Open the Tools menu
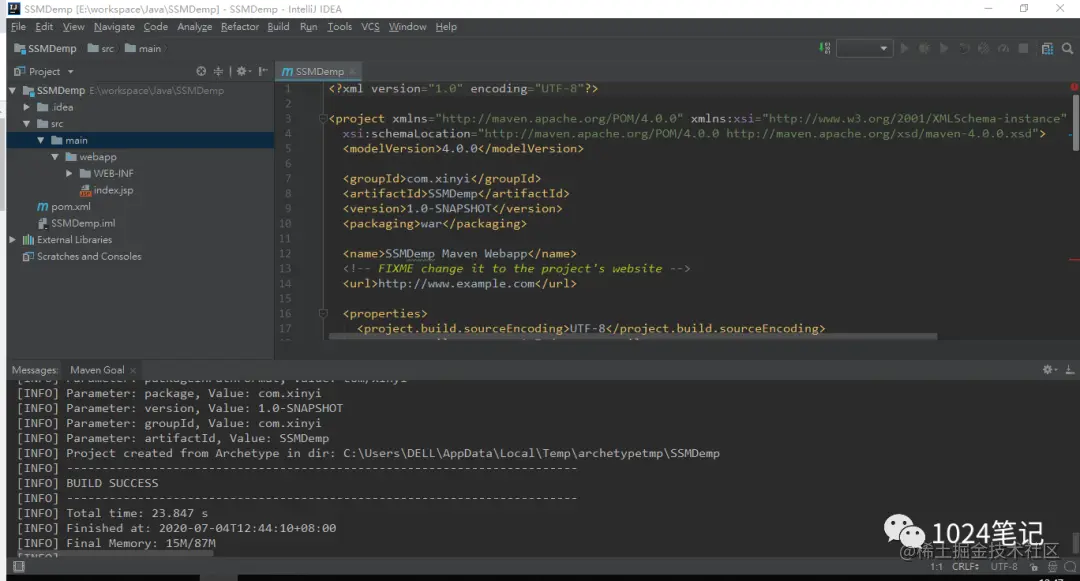Screen dimensions: 1080x581 (x=340, y=27)
